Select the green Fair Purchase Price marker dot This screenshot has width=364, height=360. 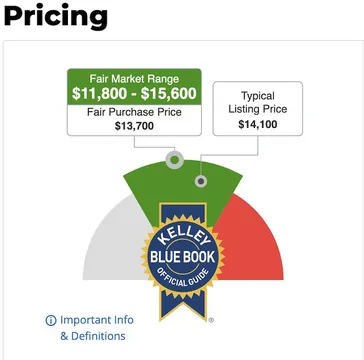(x=174, y=160)
